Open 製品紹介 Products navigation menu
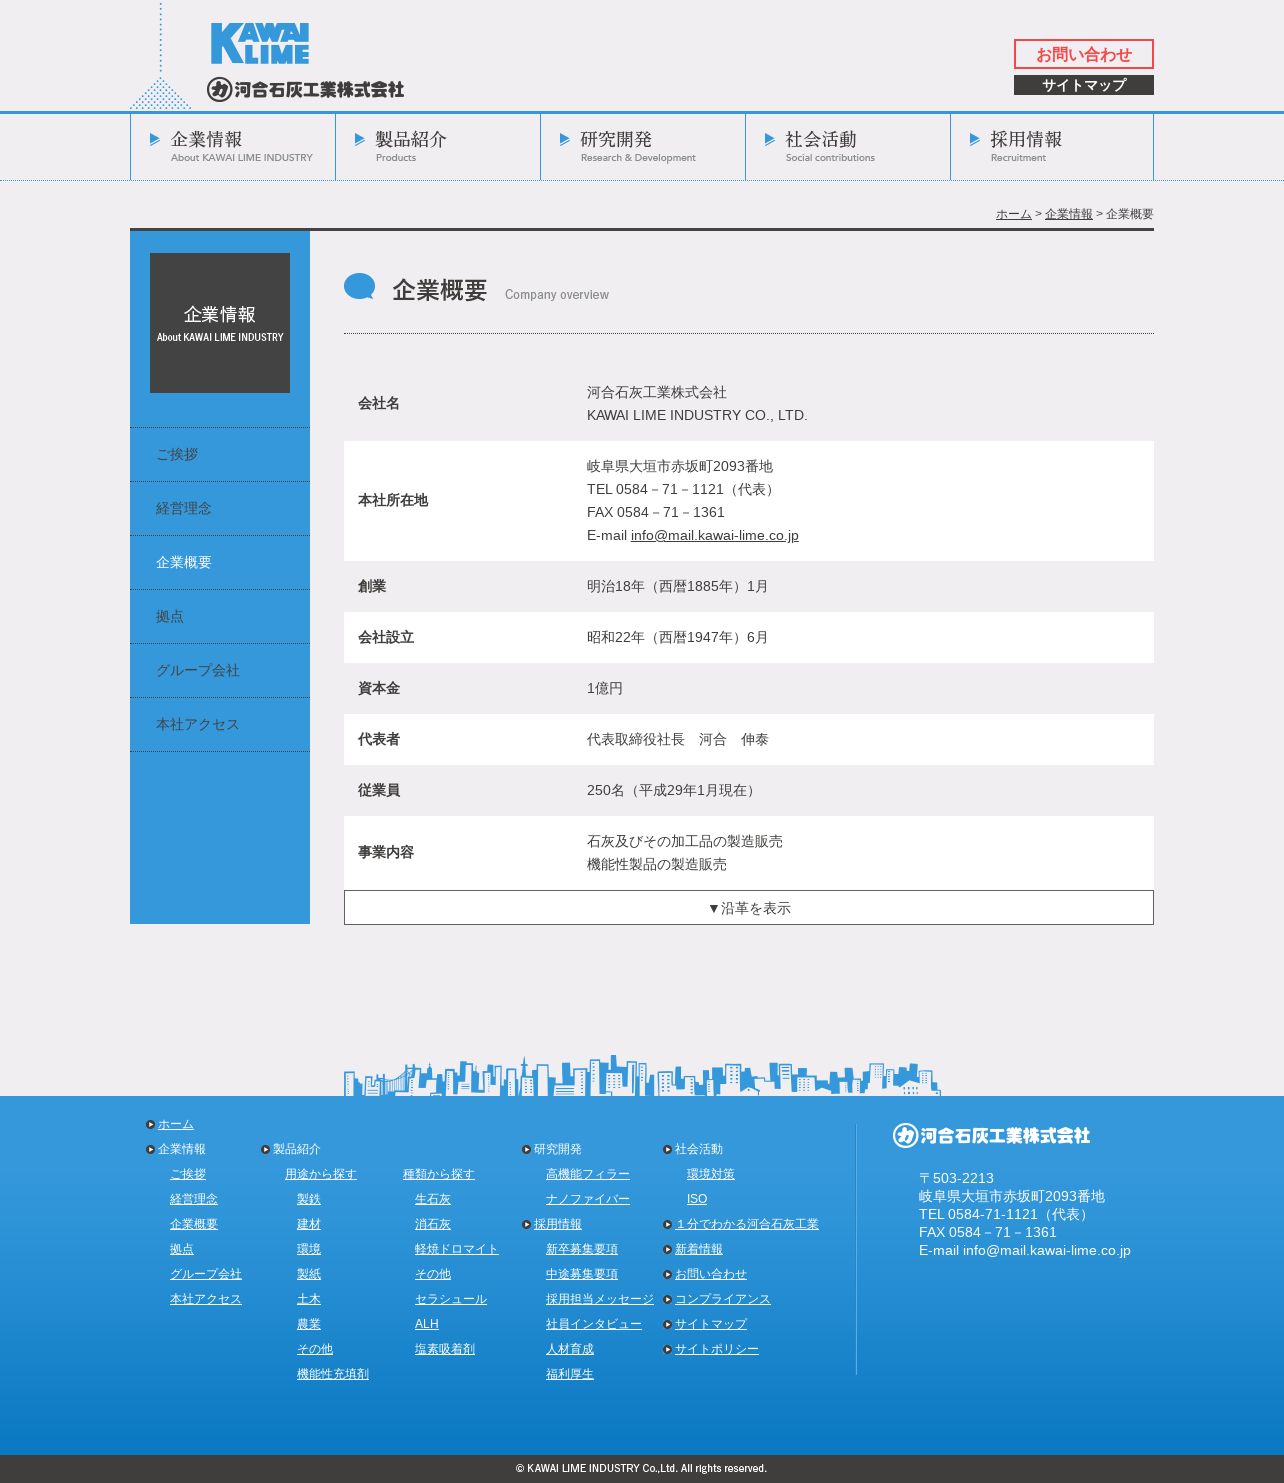The height and width of the screenshot is (1483, 1284). [438, 146]
